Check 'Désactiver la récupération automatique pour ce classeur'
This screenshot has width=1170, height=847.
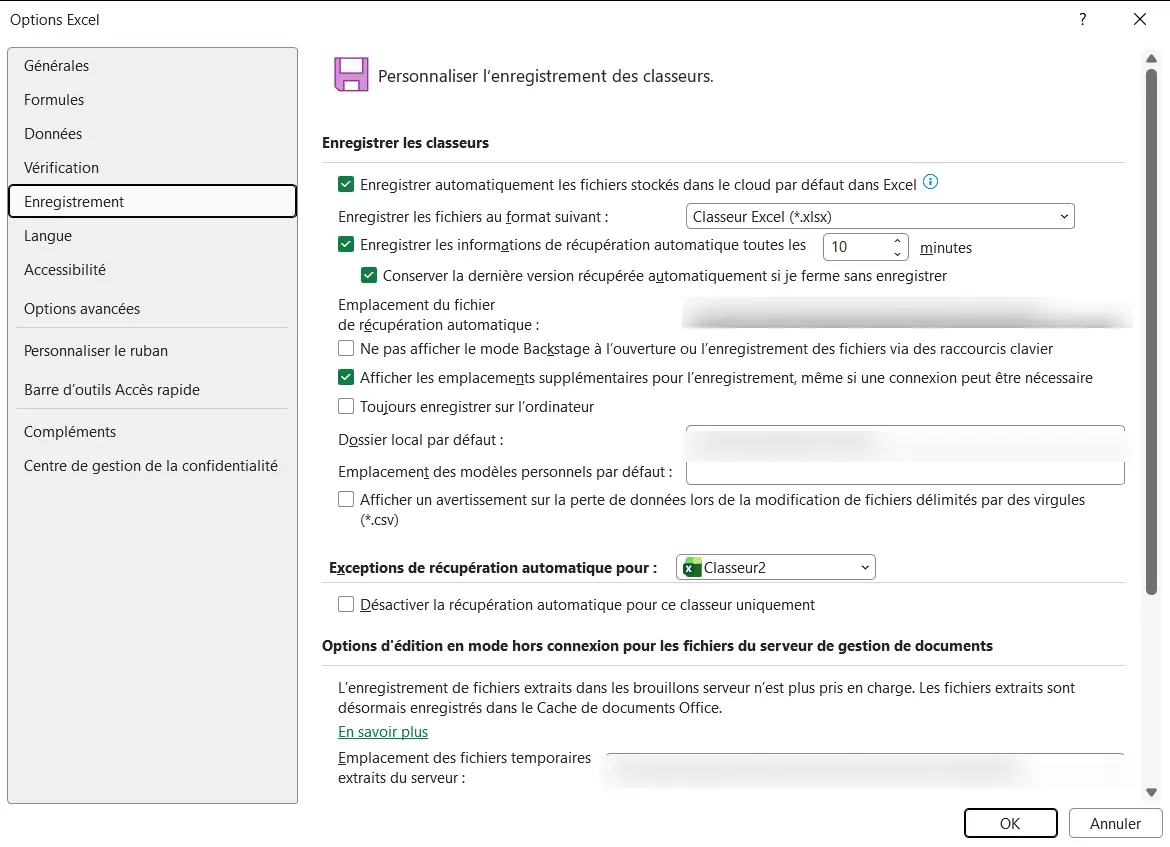(345, 604)
